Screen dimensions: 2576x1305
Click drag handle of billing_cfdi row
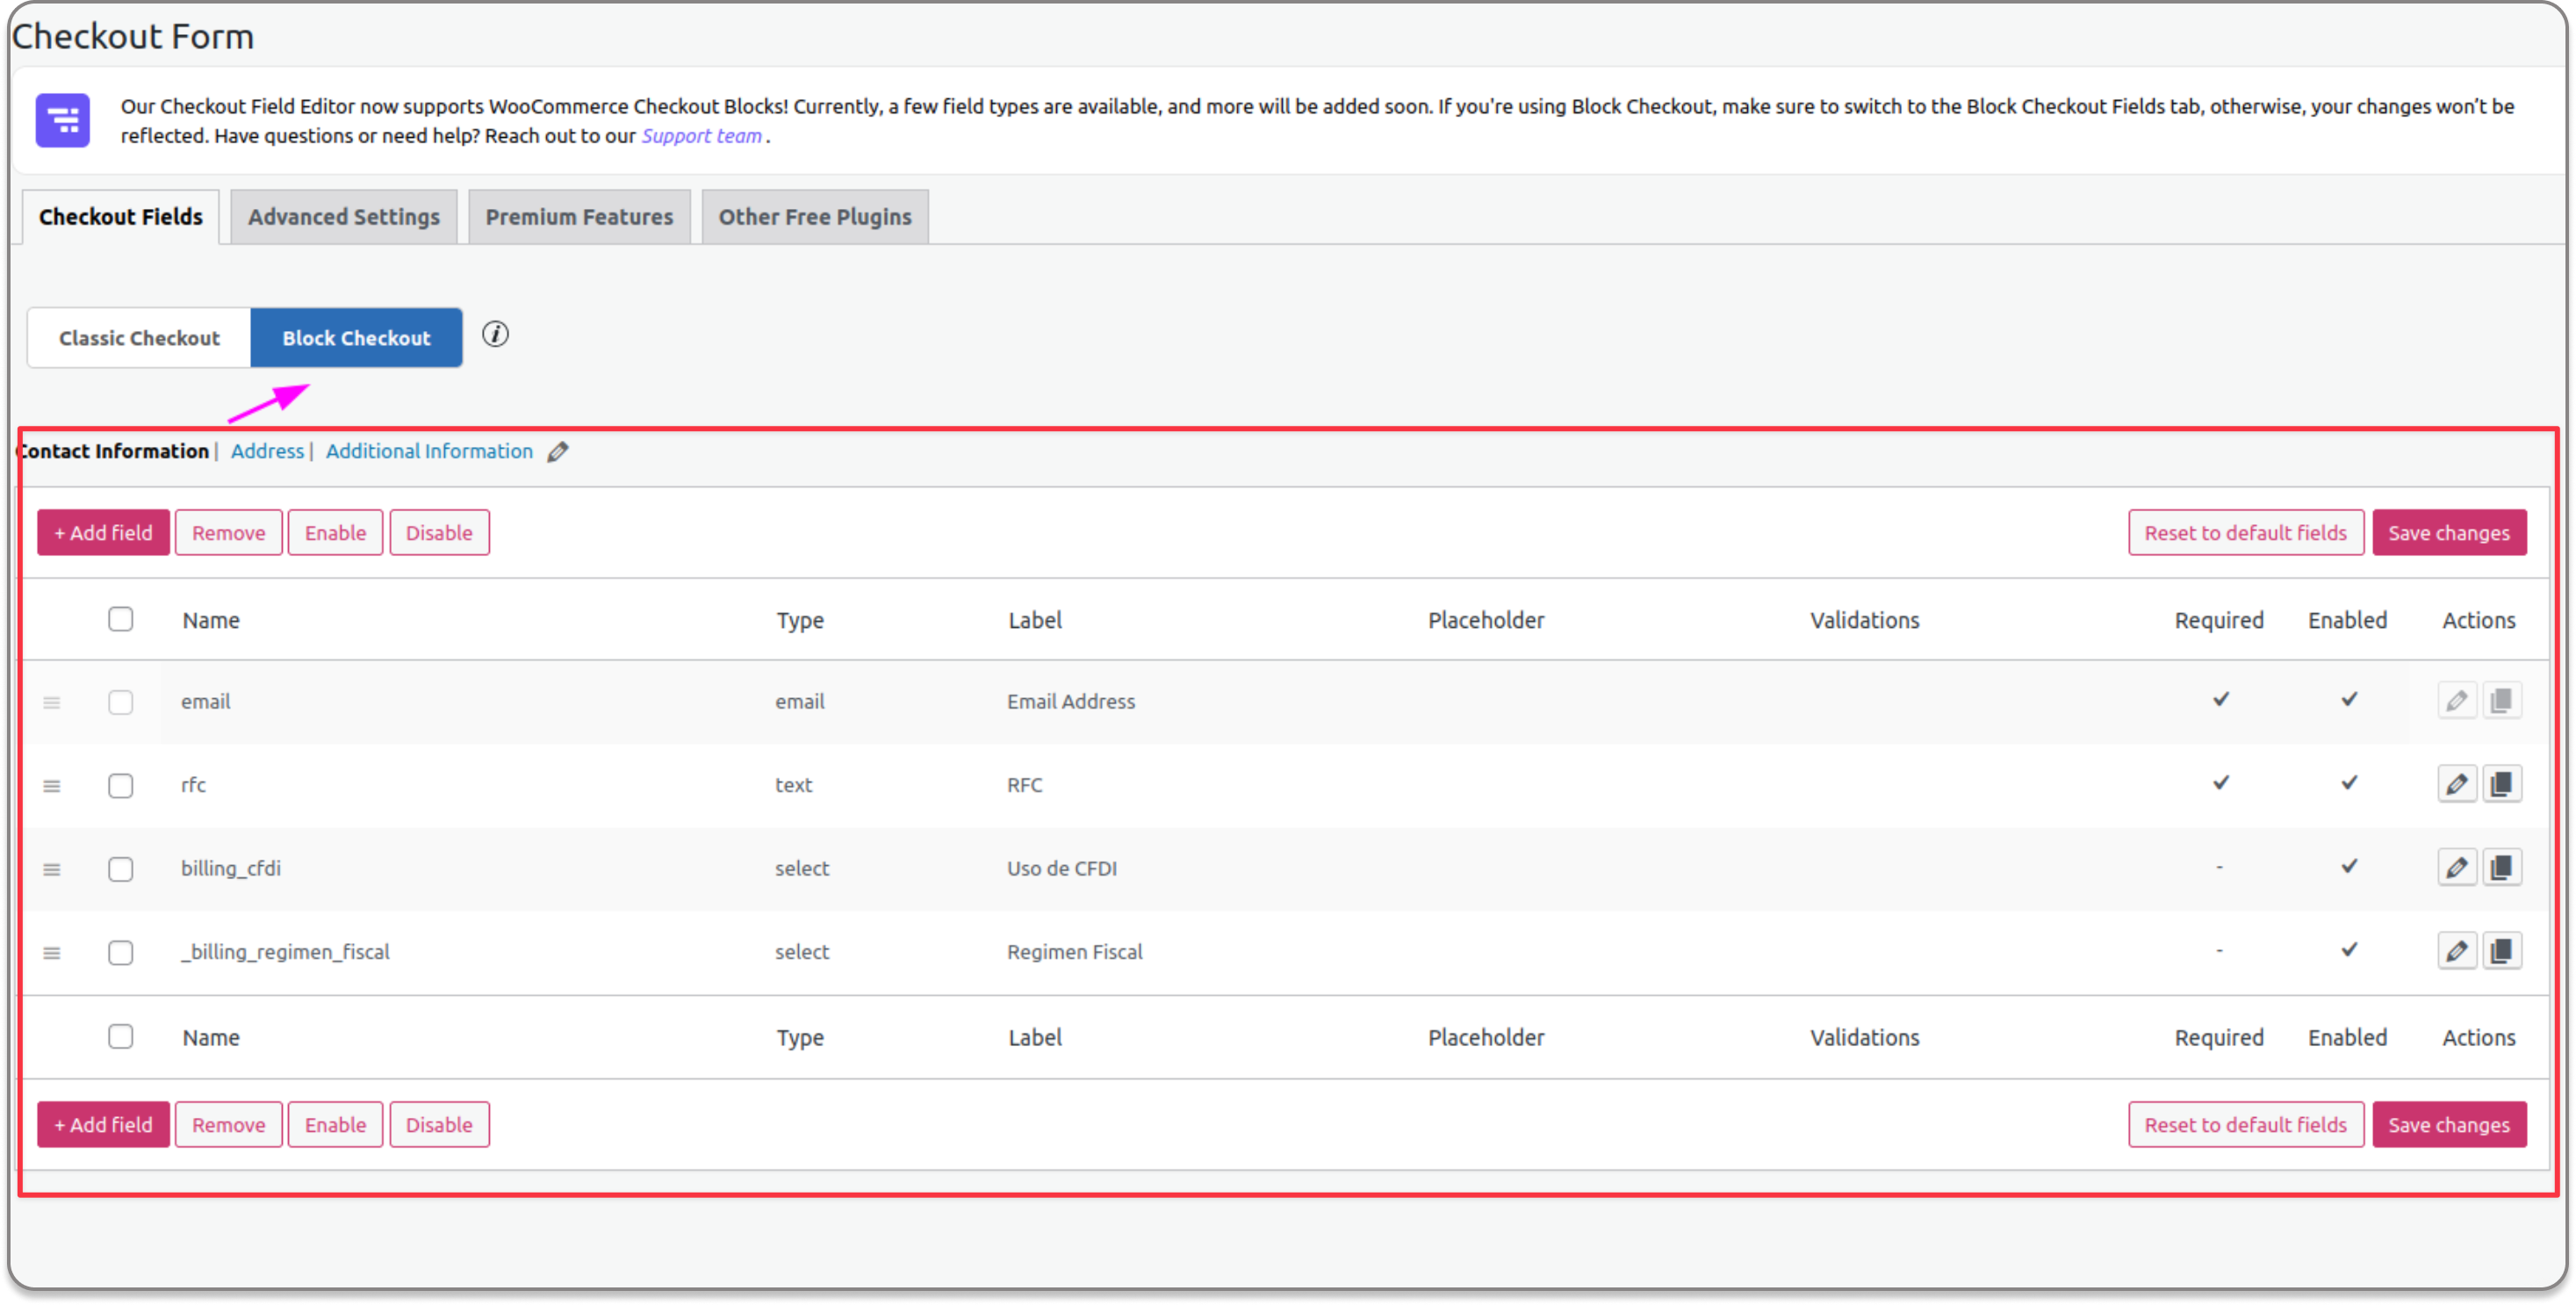(52, 869)
